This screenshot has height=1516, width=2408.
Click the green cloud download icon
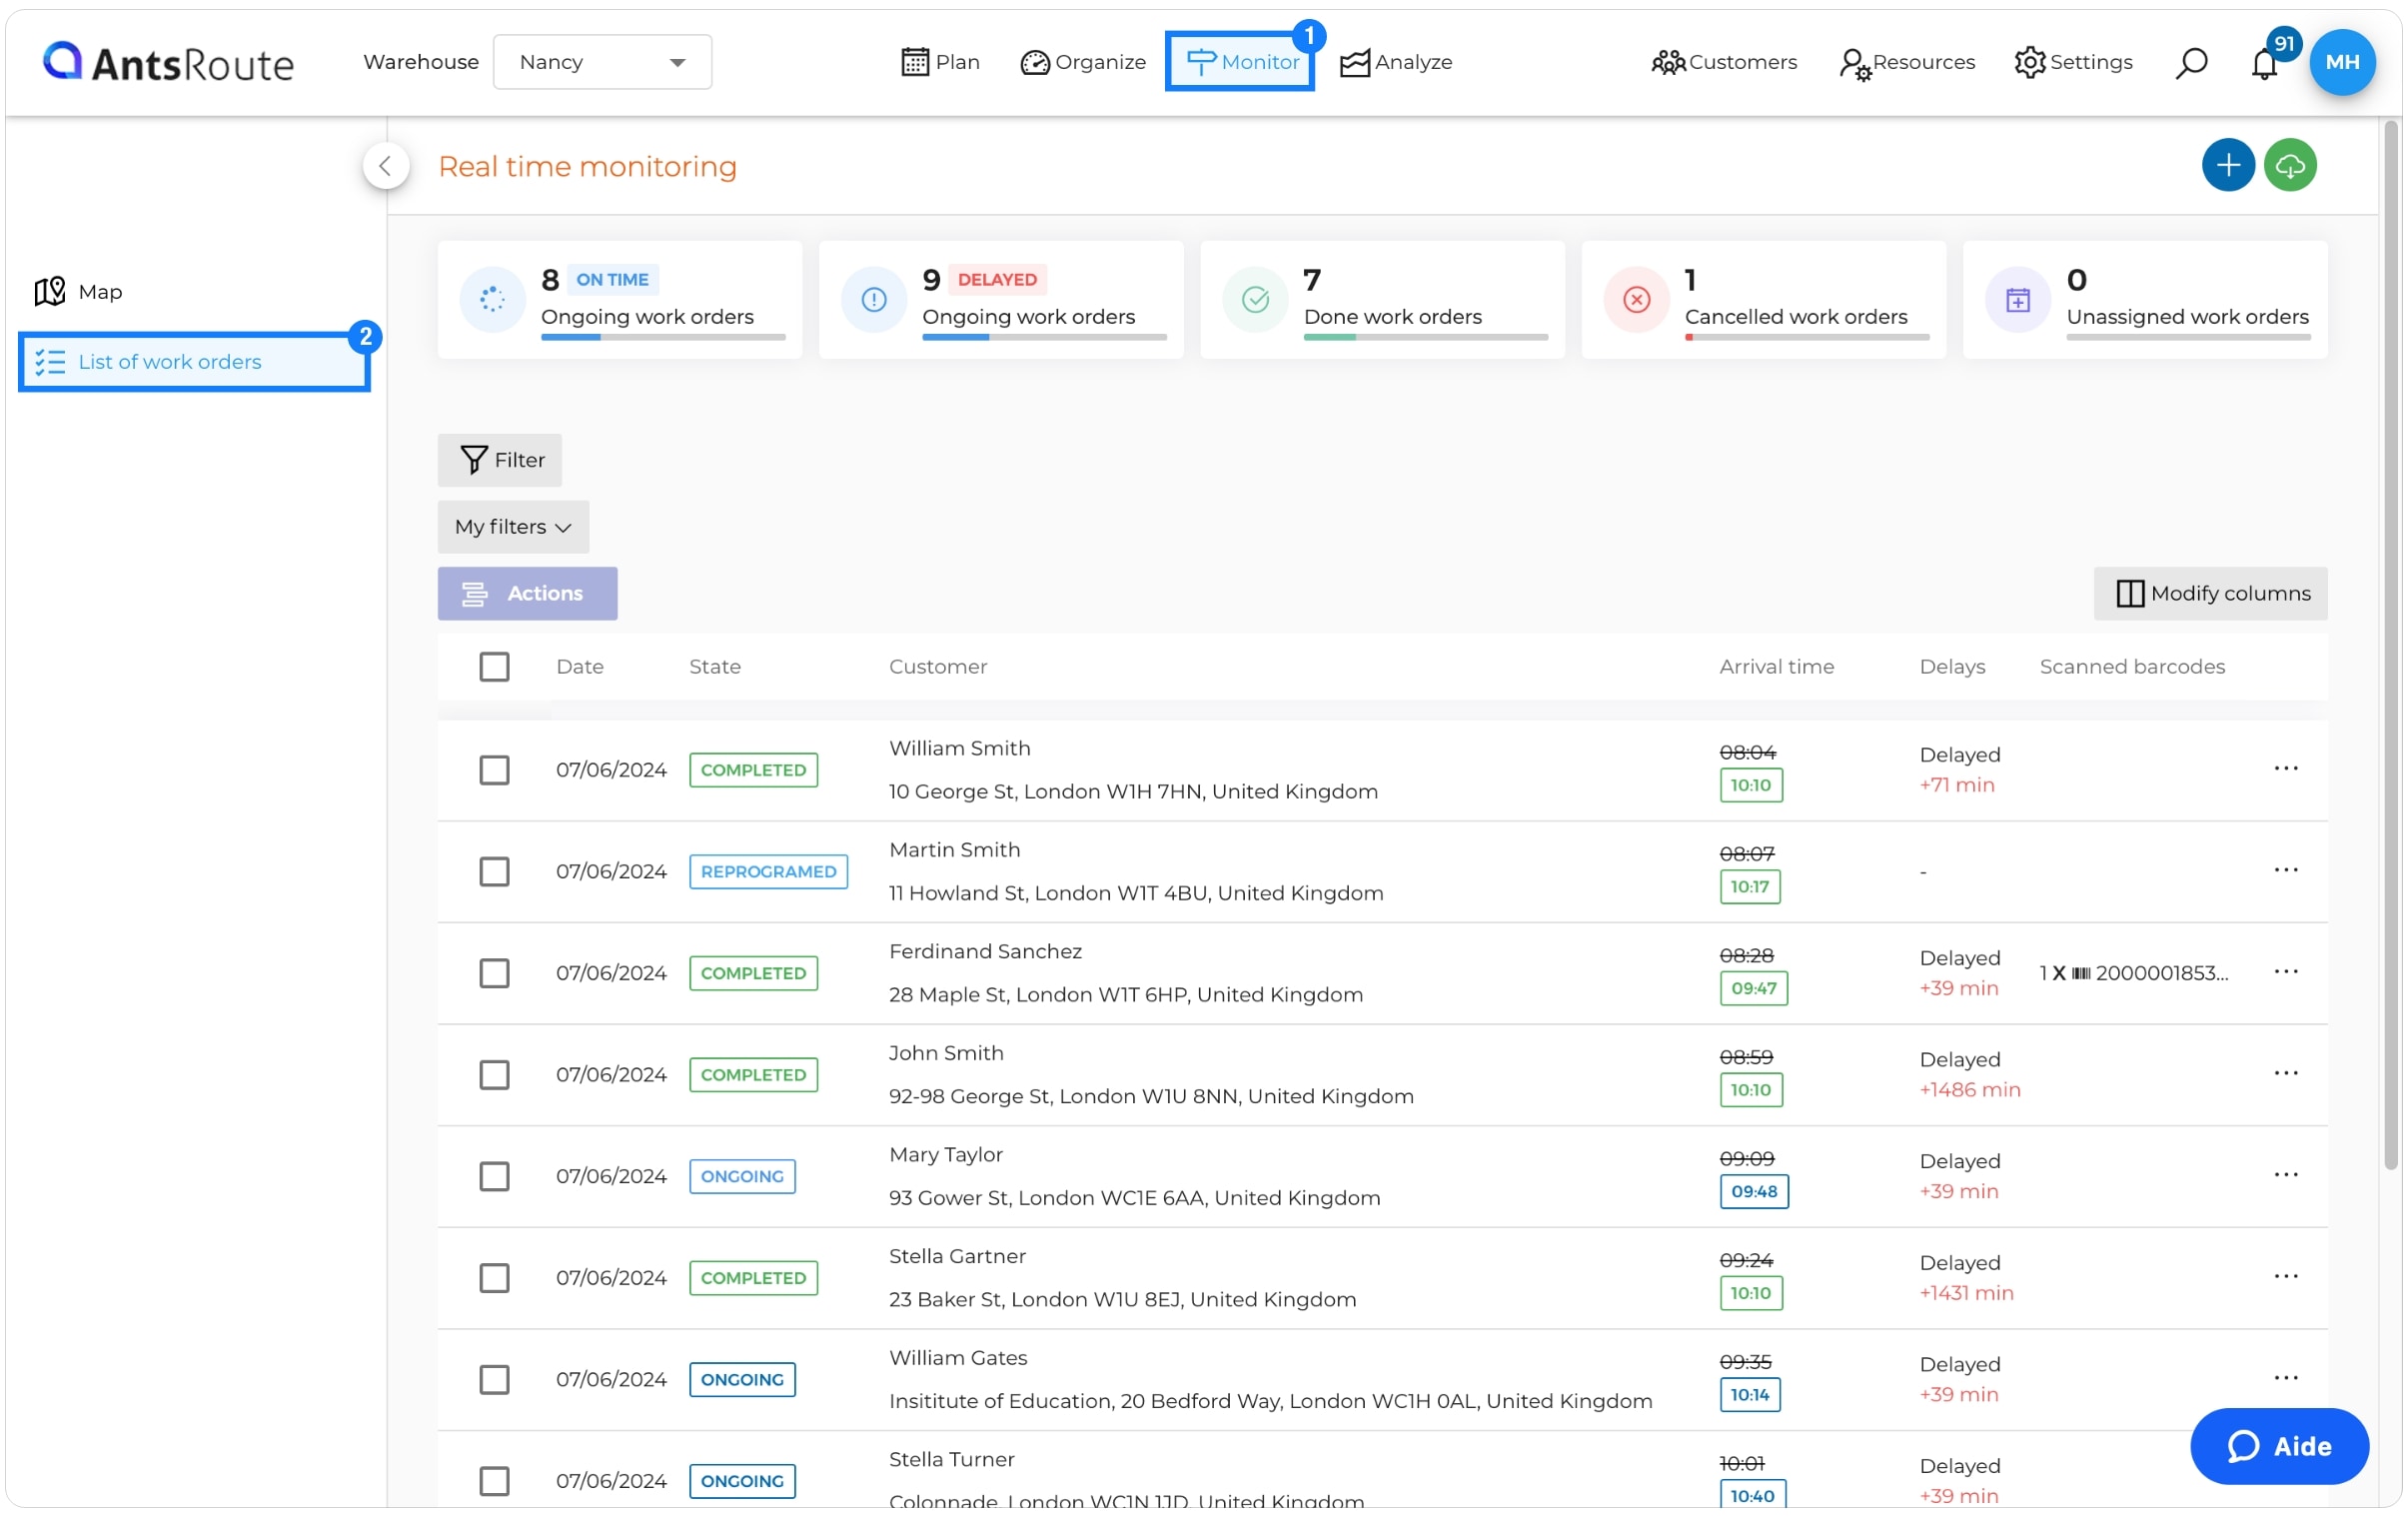(2289, 165)
